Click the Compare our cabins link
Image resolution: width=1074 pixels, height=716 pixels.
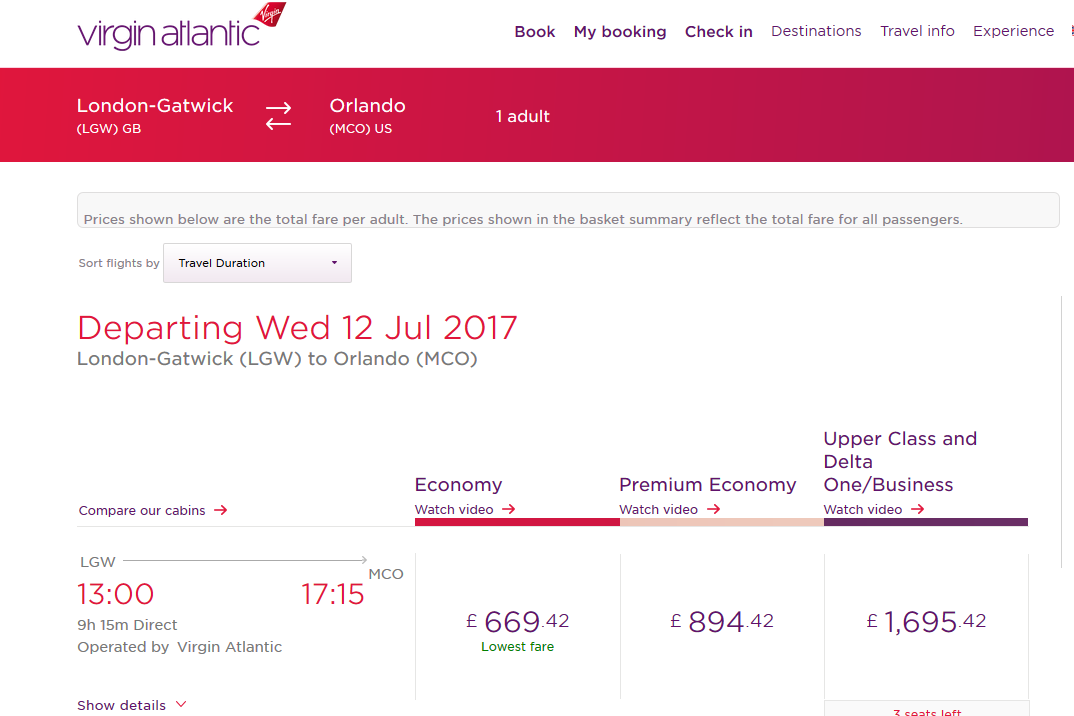(x=142, y=510)
